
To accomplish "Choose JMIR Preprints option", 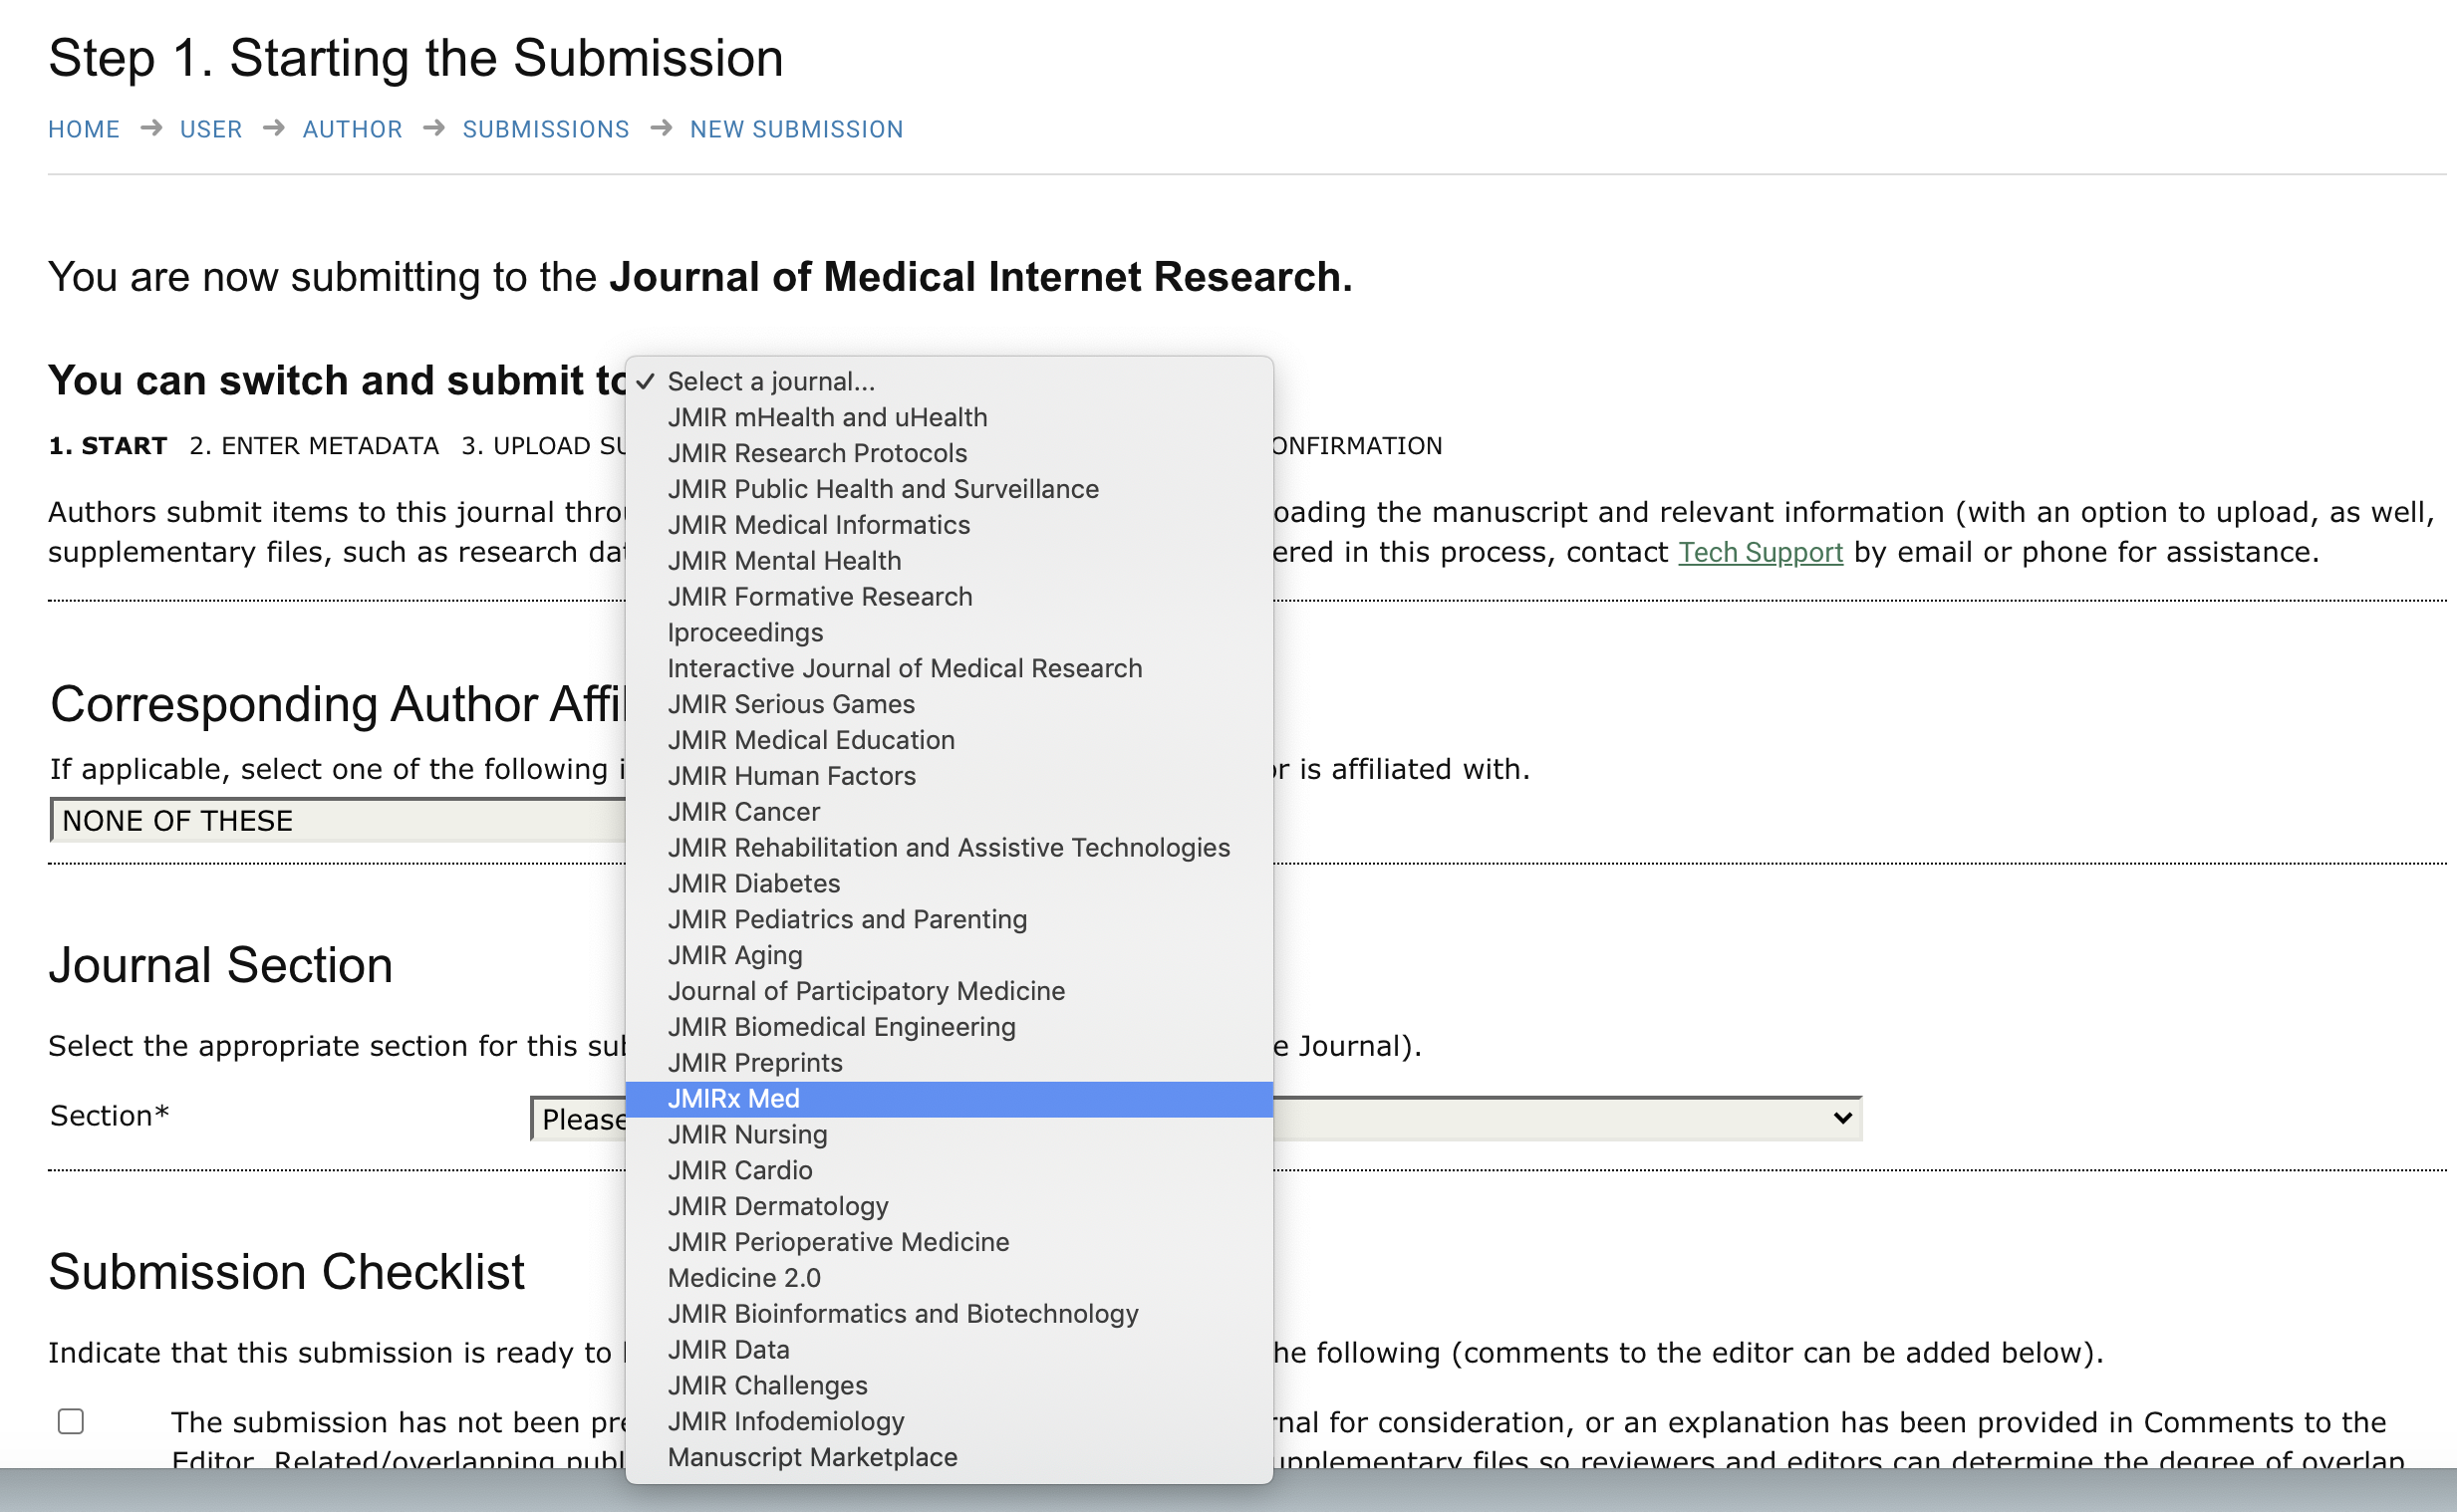I will click(x=755, y=1063).
